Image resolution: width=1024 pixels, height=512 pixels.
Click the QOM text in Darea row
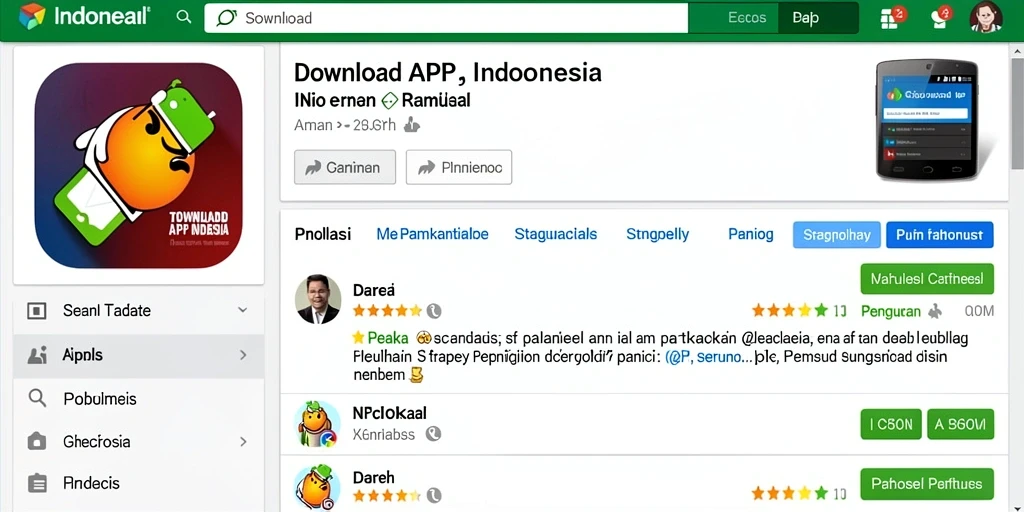978,312
